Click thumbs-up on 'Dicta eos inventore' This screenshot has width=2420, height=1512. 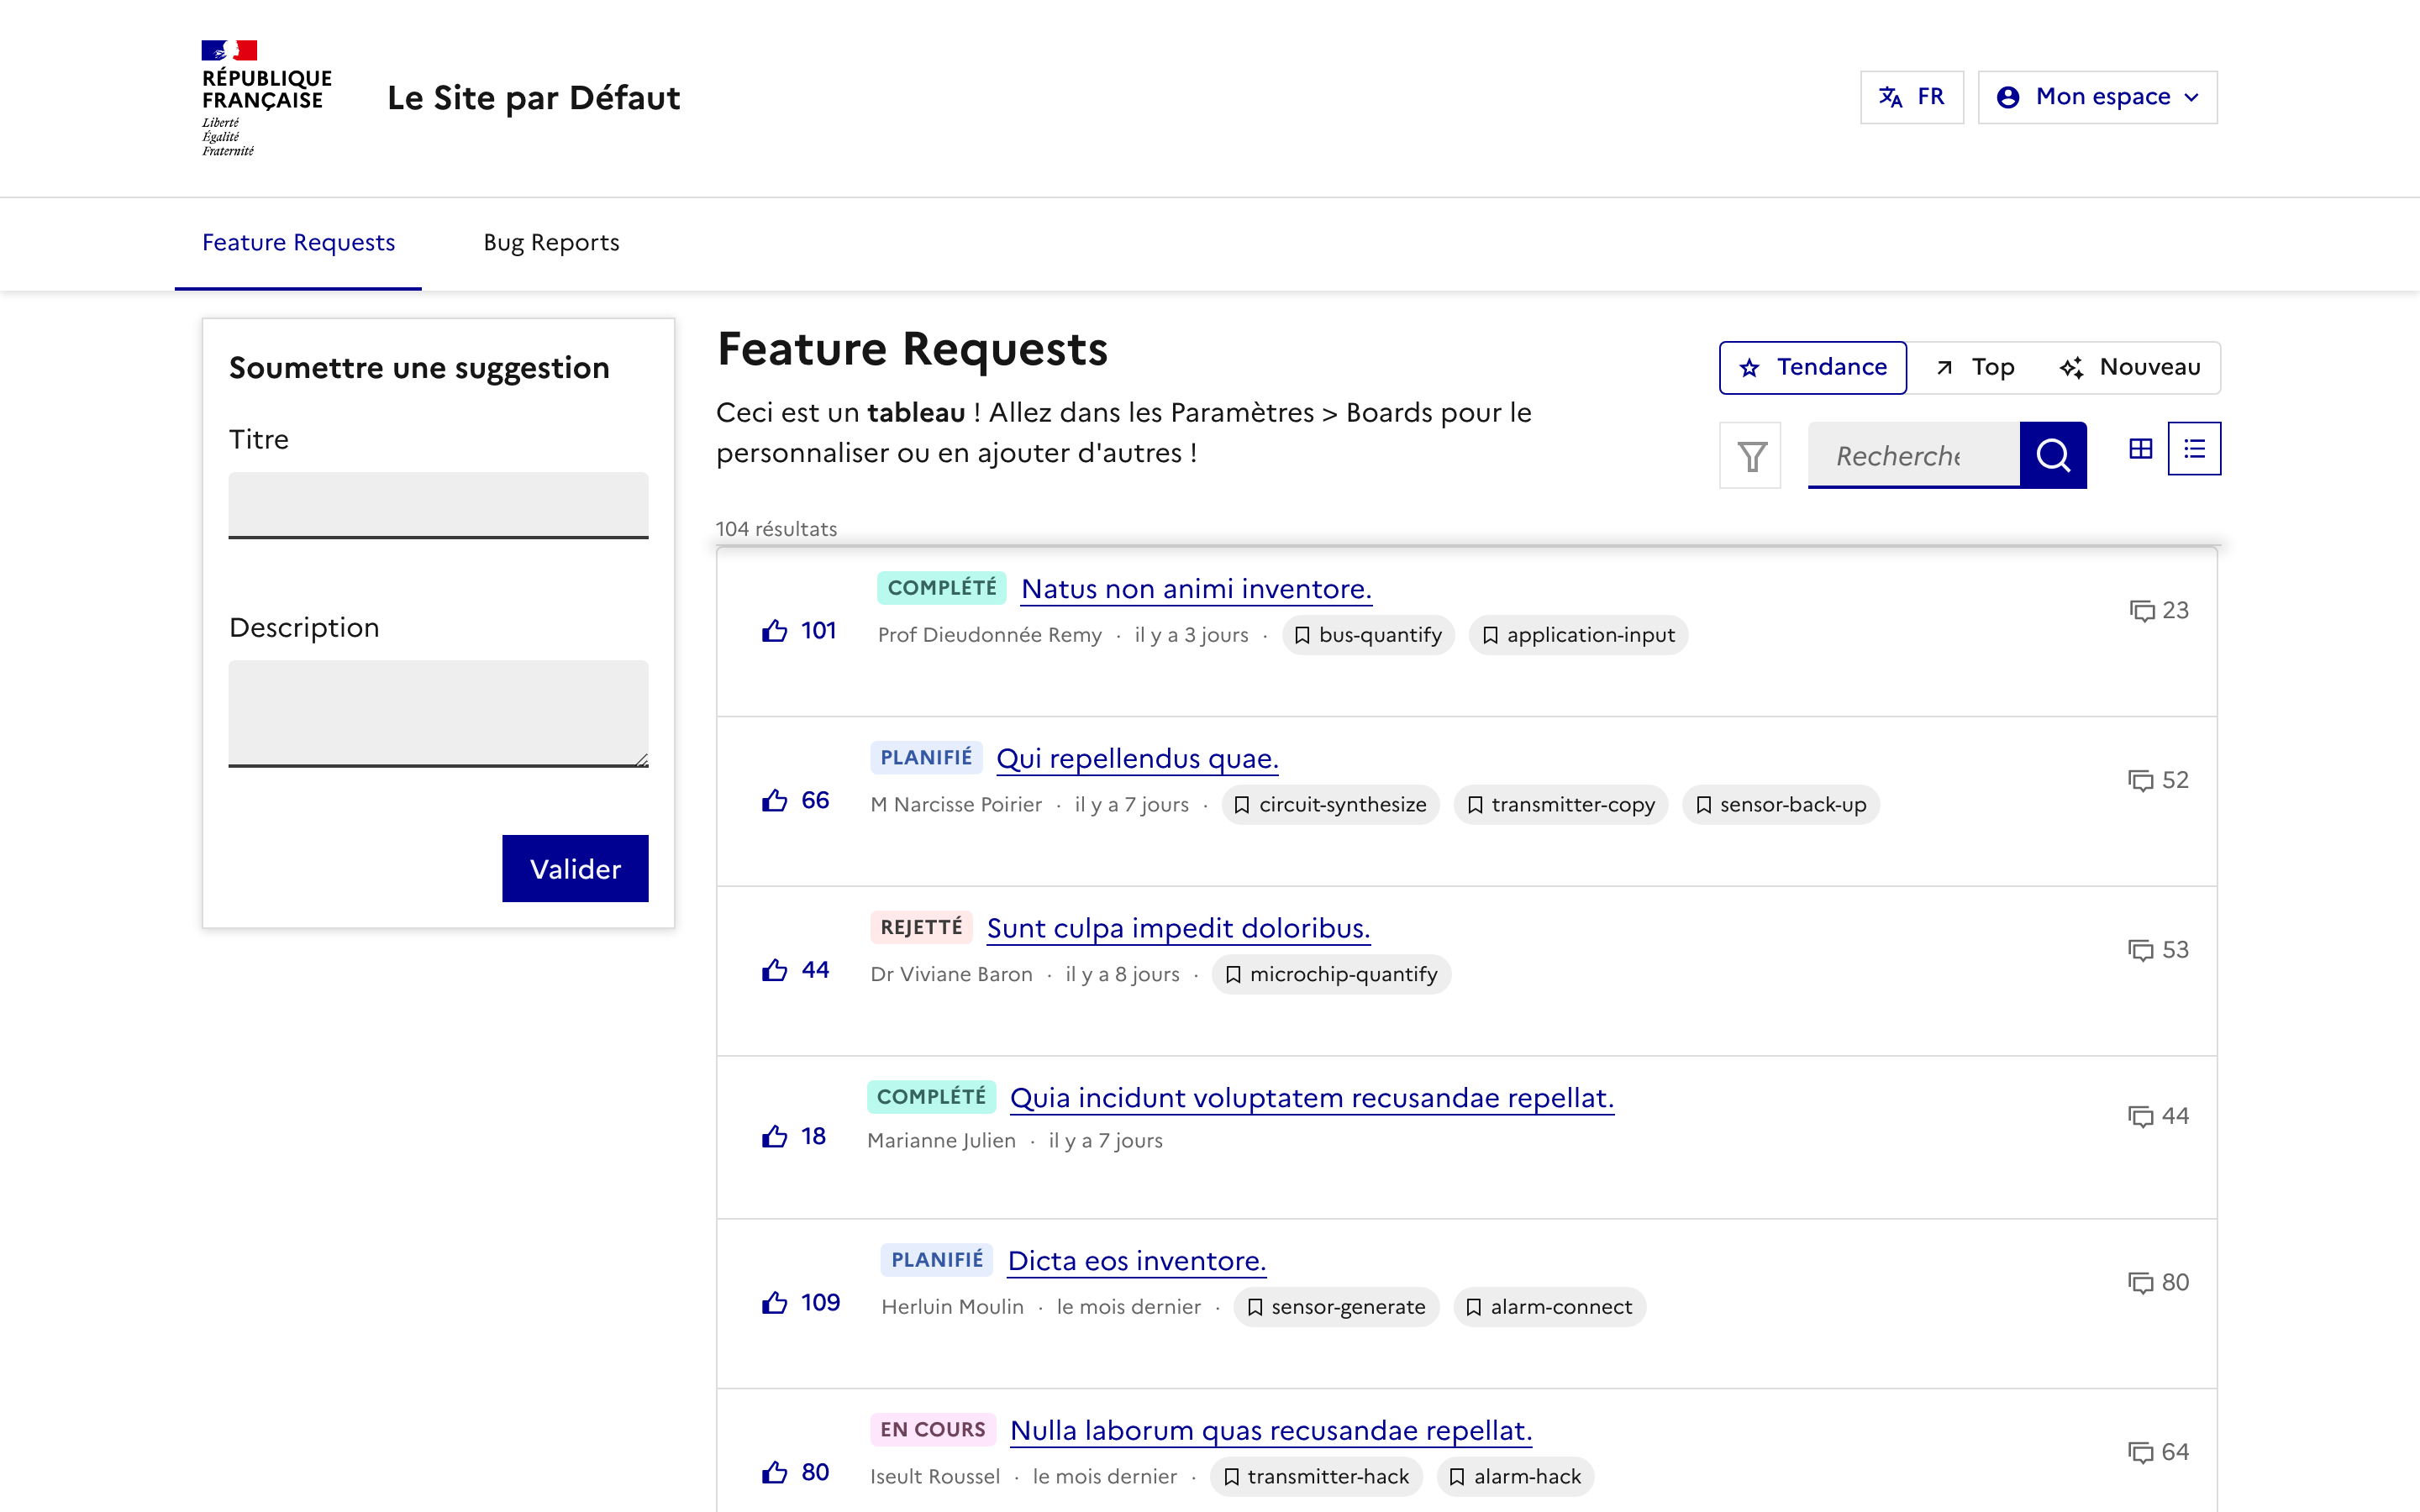tap(775, 1302)
